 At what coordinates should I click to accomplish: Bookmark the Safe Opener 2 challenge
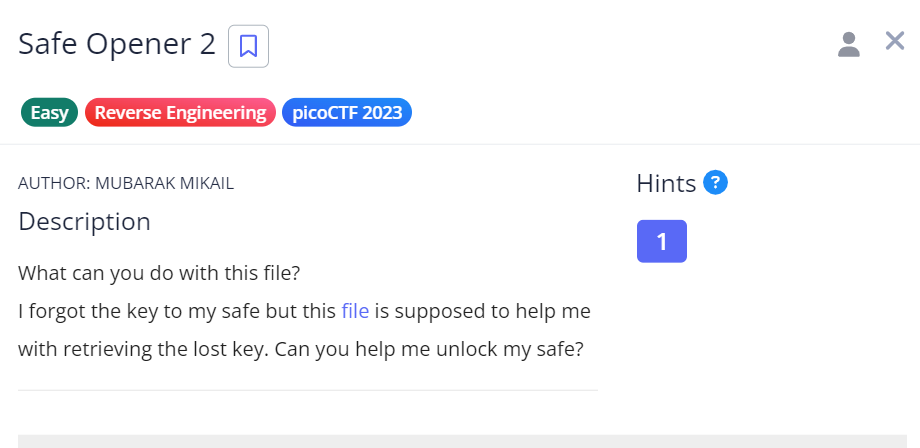pyautogui.click(x=248, y=46)
